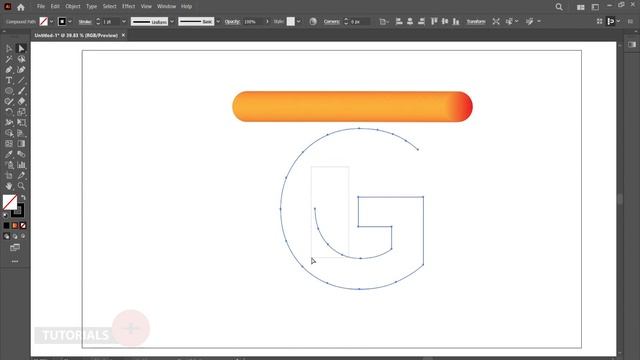Choose the Rotate tool
640x360 pixels.
pyautogui.click(x=9, y=112)
